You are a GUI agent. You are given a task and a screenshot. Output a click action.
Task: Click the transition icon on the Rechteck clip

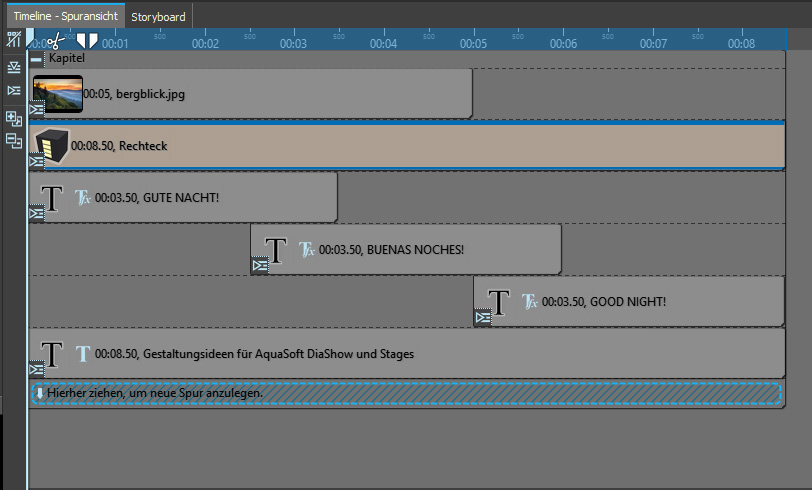tap(36, 162)
